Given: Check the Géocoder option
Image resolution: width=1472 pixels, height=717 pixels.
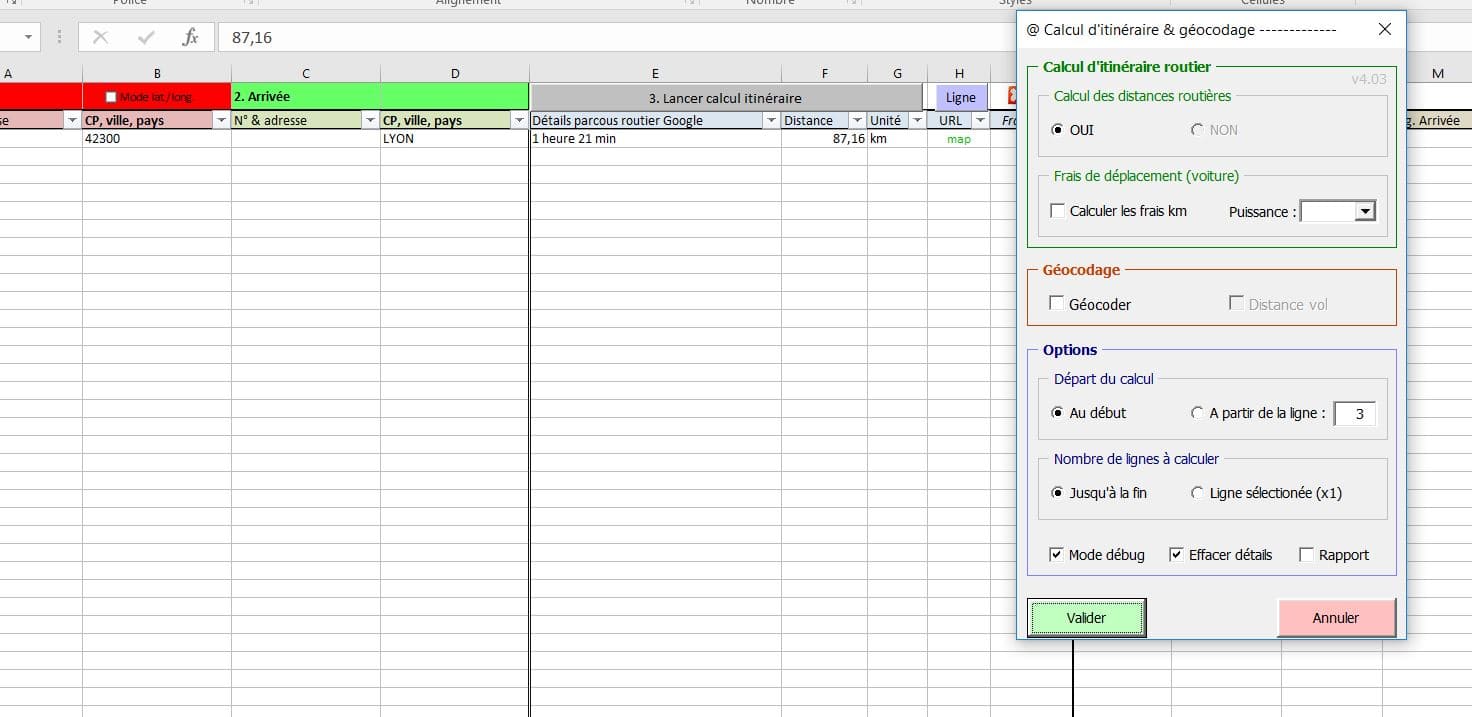Looking at the screenshot, I should point(1057,304).
